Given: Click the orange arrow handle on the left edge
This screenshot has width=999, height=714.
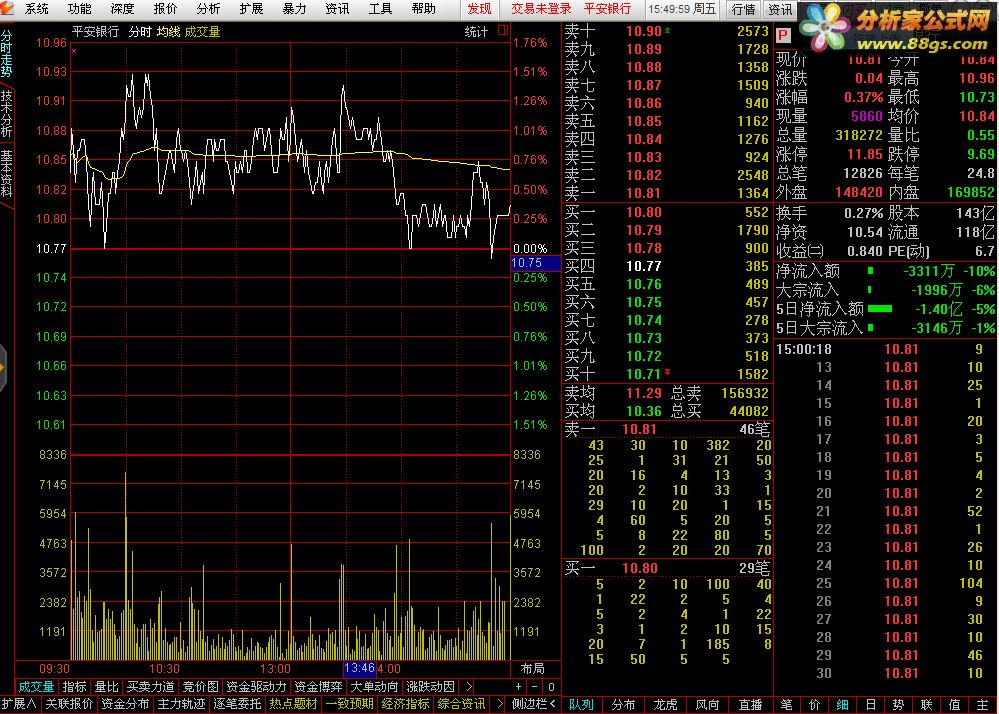Looking at the screenshot, I should tap(3, 368).
